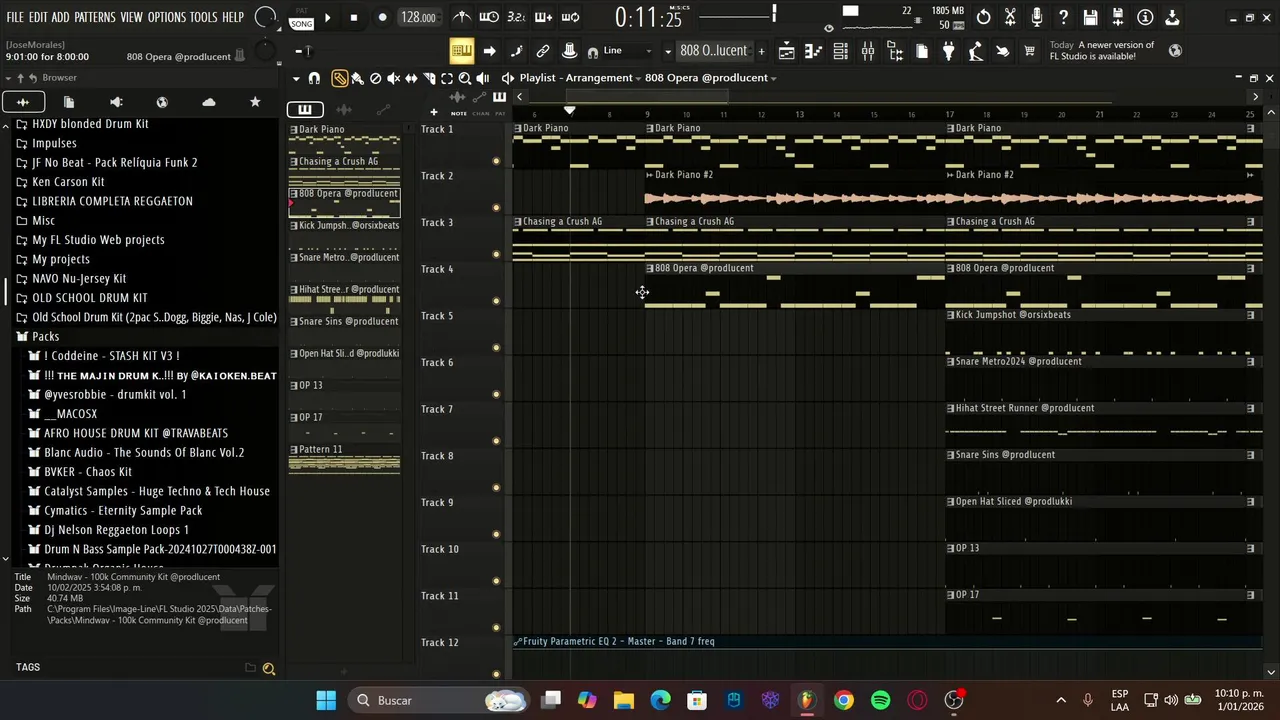Click the microphone one-click recording icon
Image resolution: width=1280 pixels, height=720 pixels.
1037,17
